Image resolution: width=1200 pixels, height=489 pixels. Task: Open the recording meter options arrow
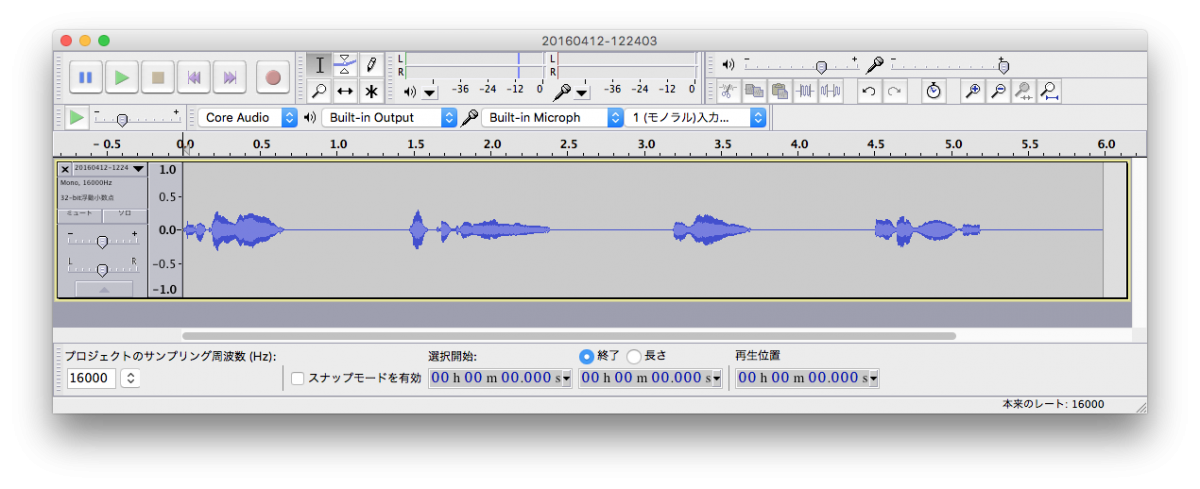click(x=582, y=91)
